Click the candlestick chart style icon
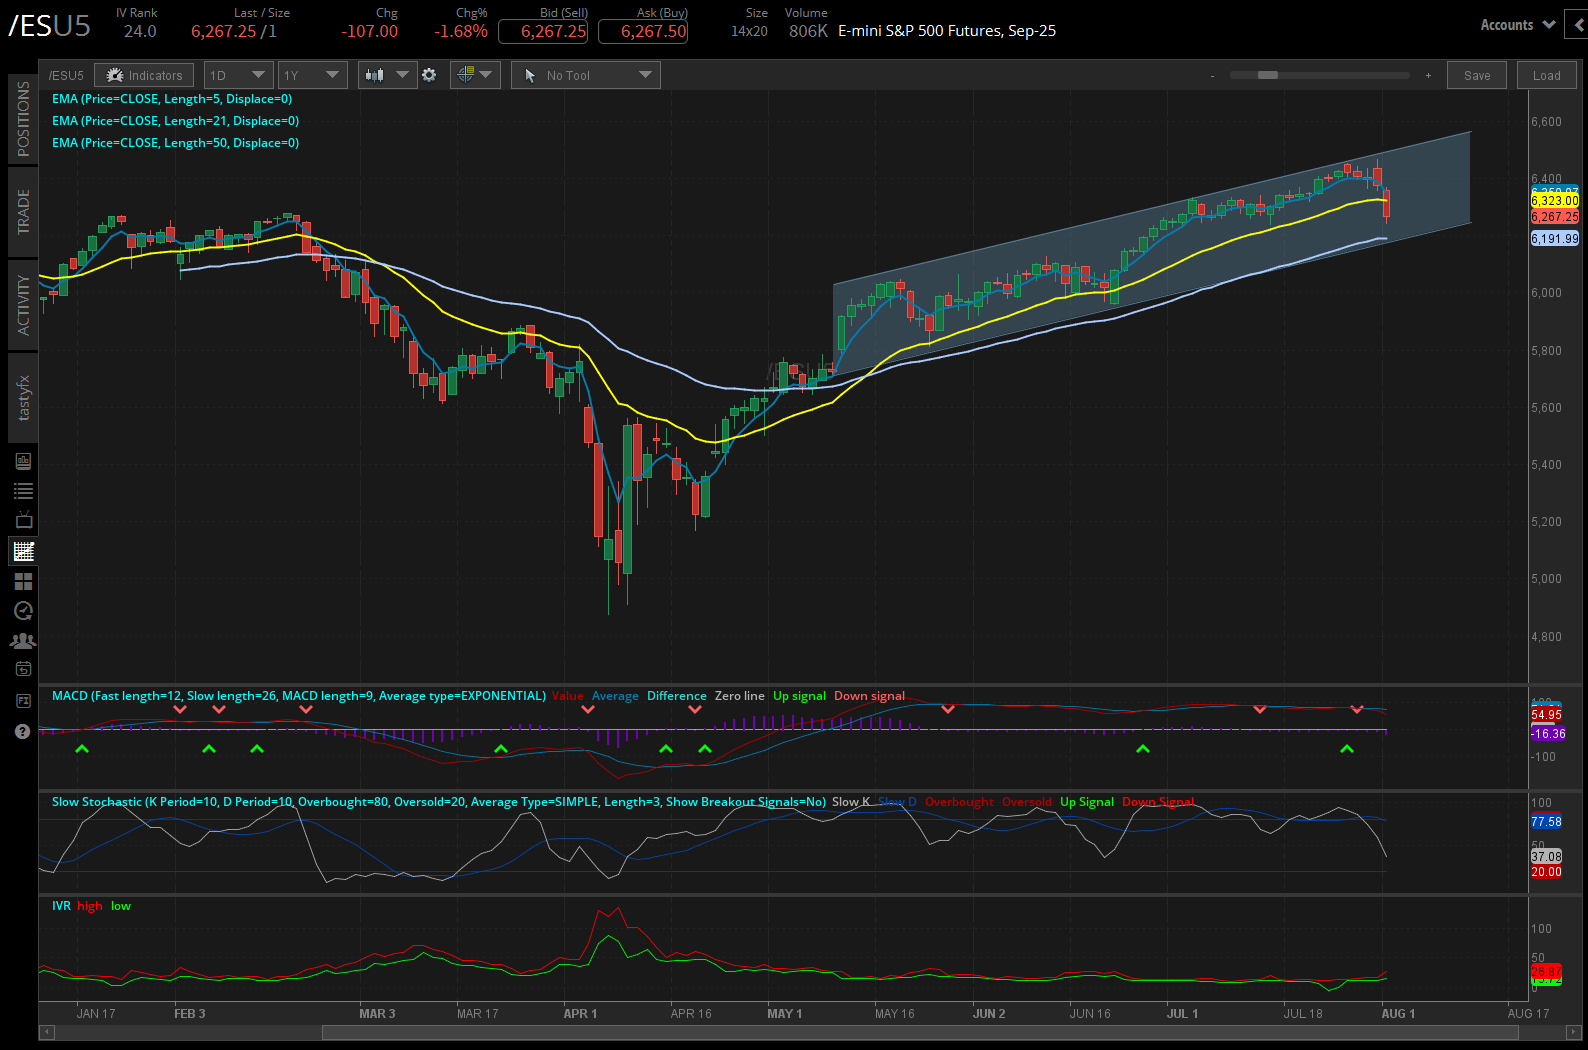The height and width of the screenshot is (1050, 1588). [x=375, y=75]
